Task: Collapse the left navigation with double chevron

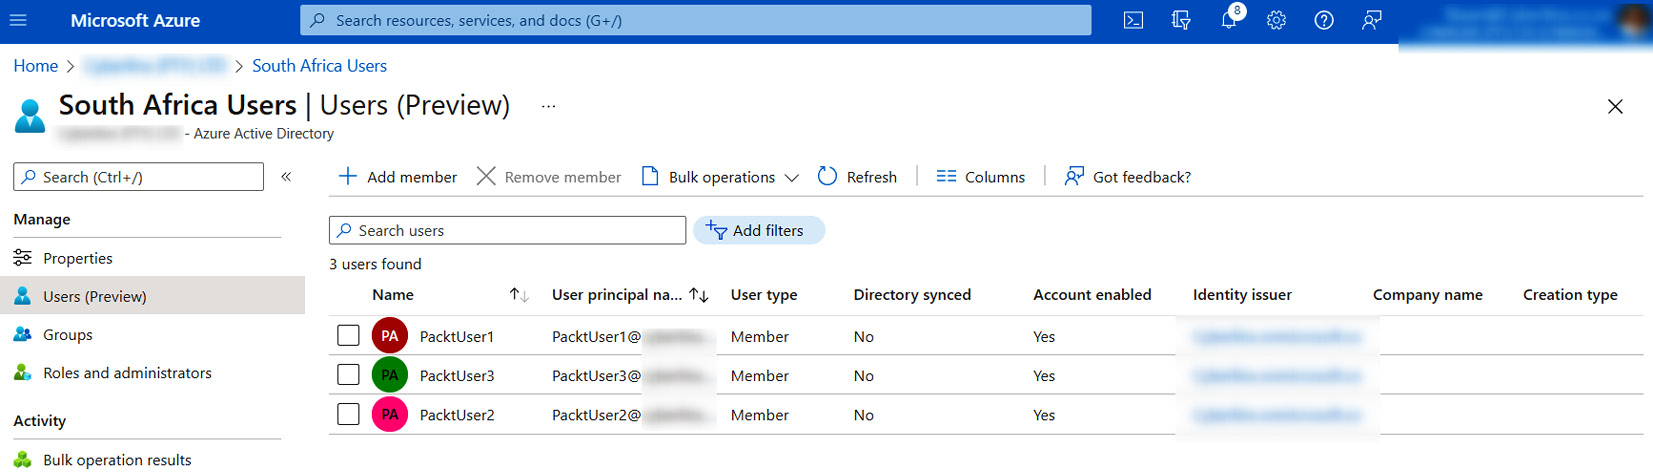Action: (x=286, y=177)
